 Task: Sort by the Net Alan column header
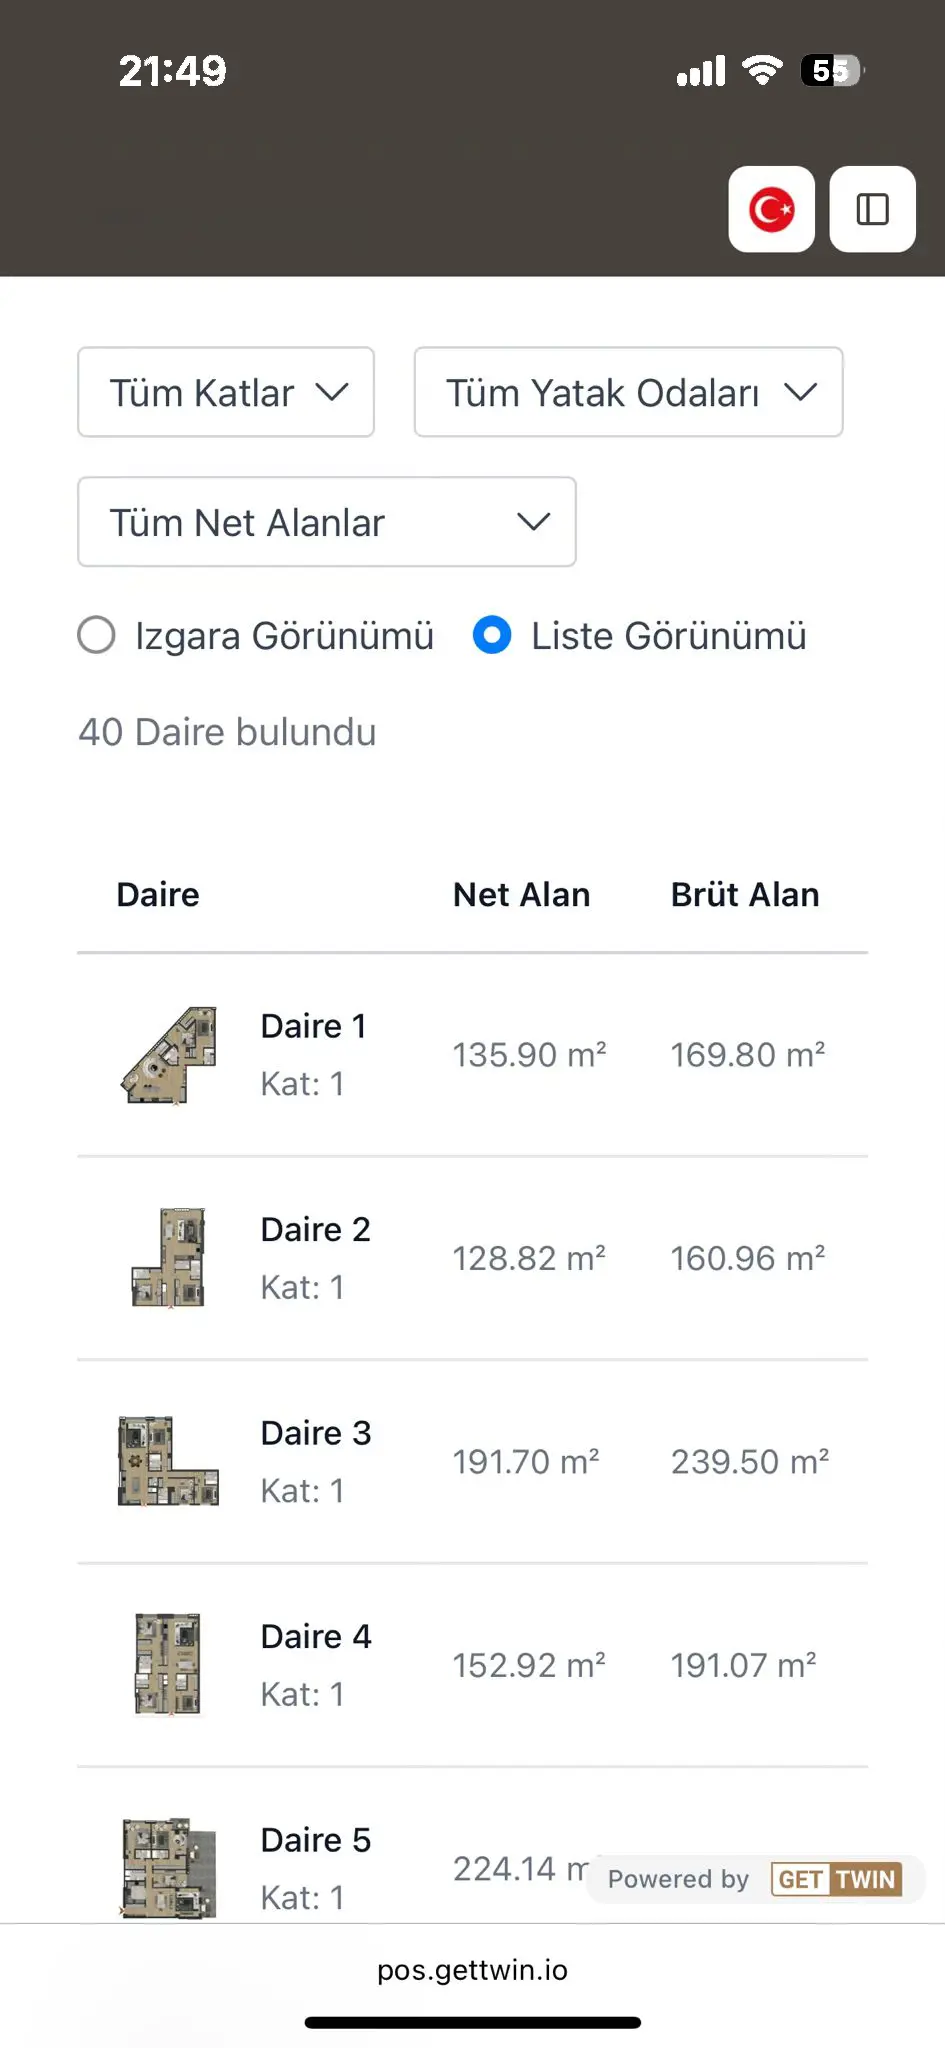521,894
